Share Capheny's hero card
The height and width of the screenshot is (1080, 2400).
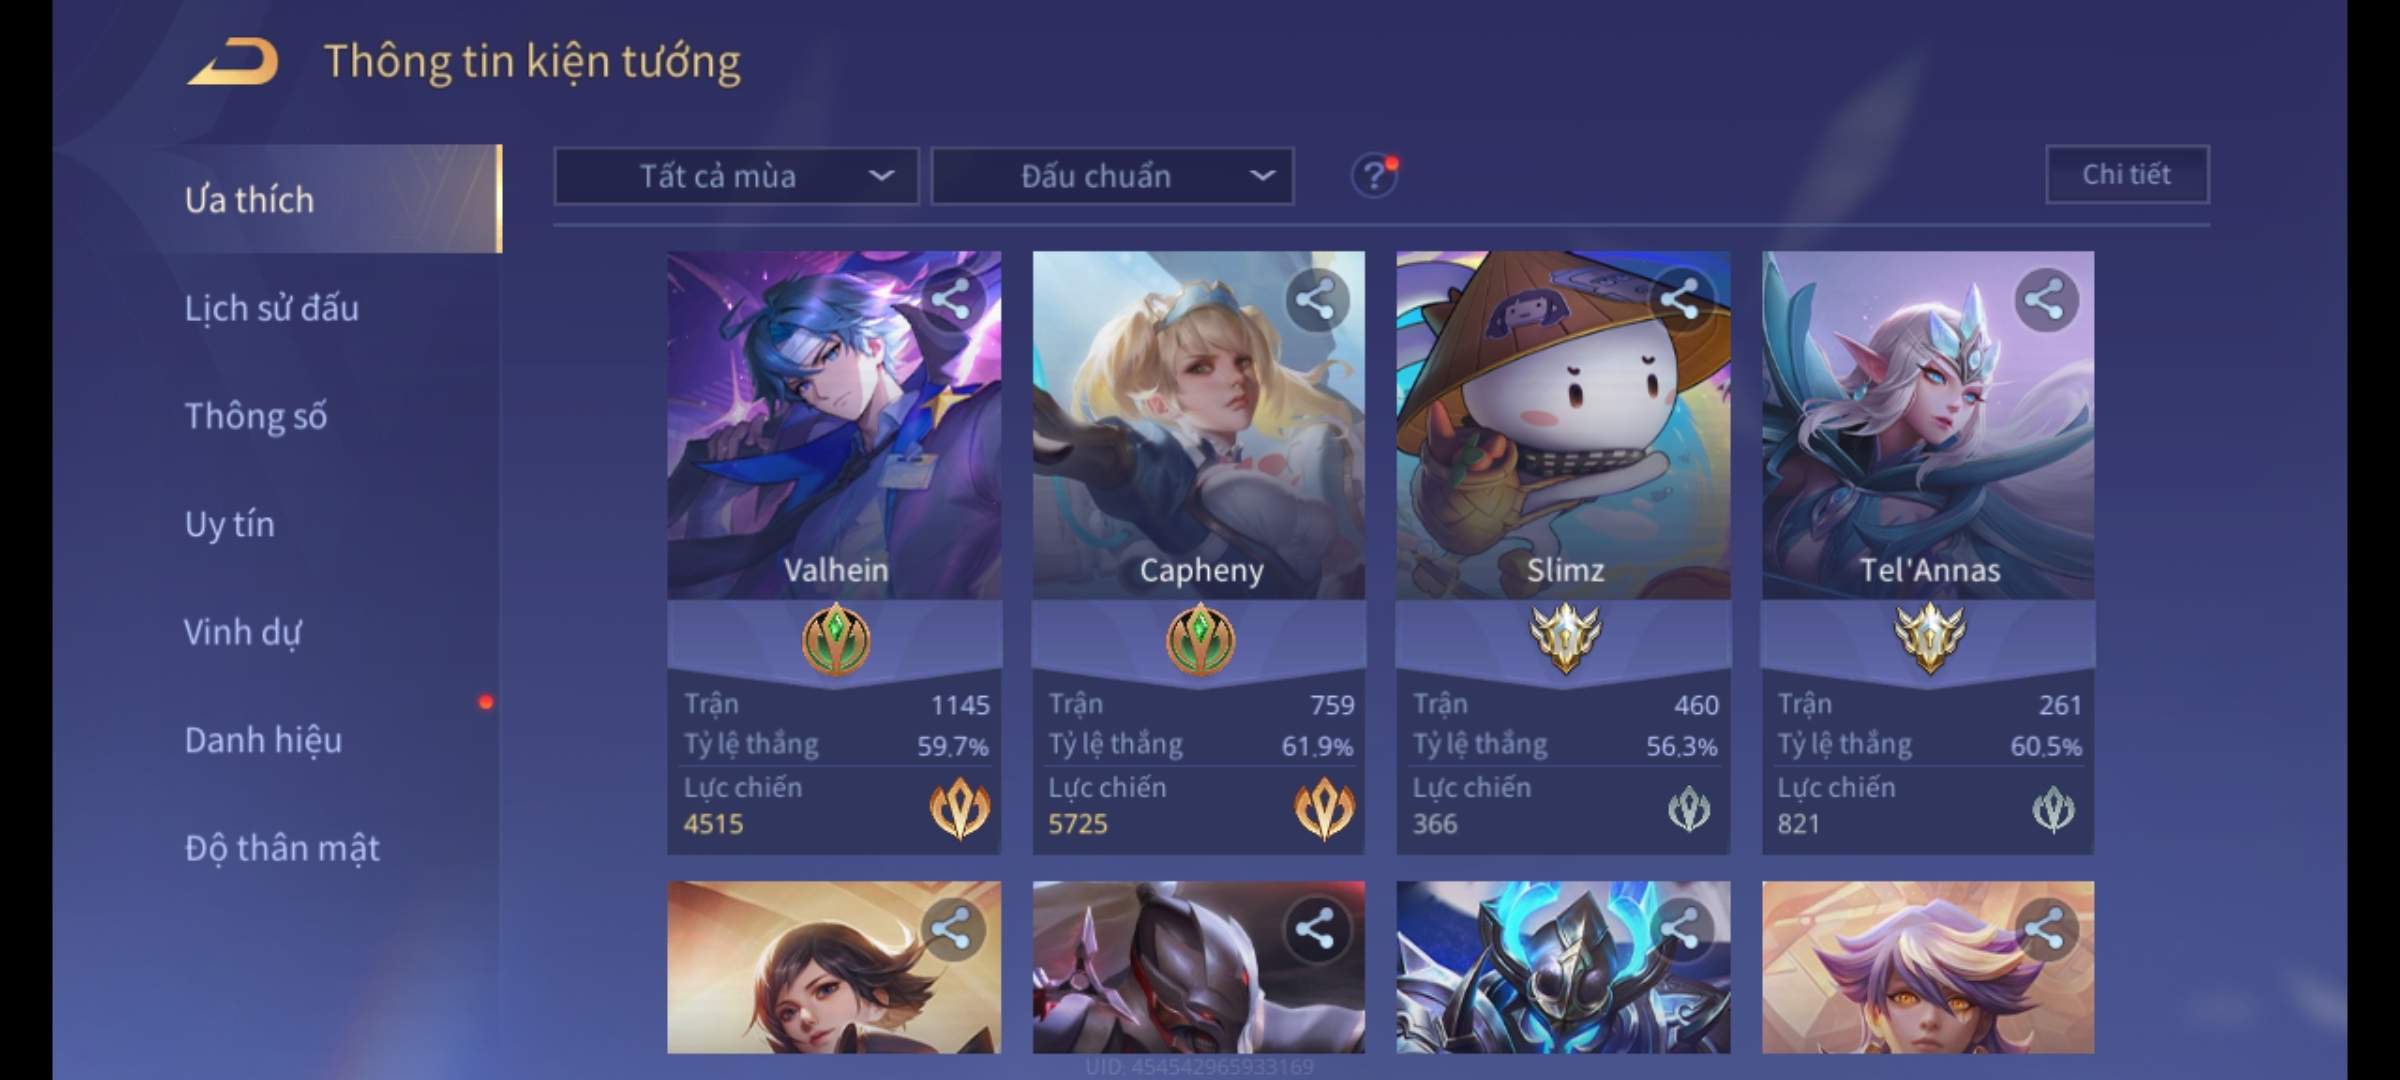click(1315, 299)
